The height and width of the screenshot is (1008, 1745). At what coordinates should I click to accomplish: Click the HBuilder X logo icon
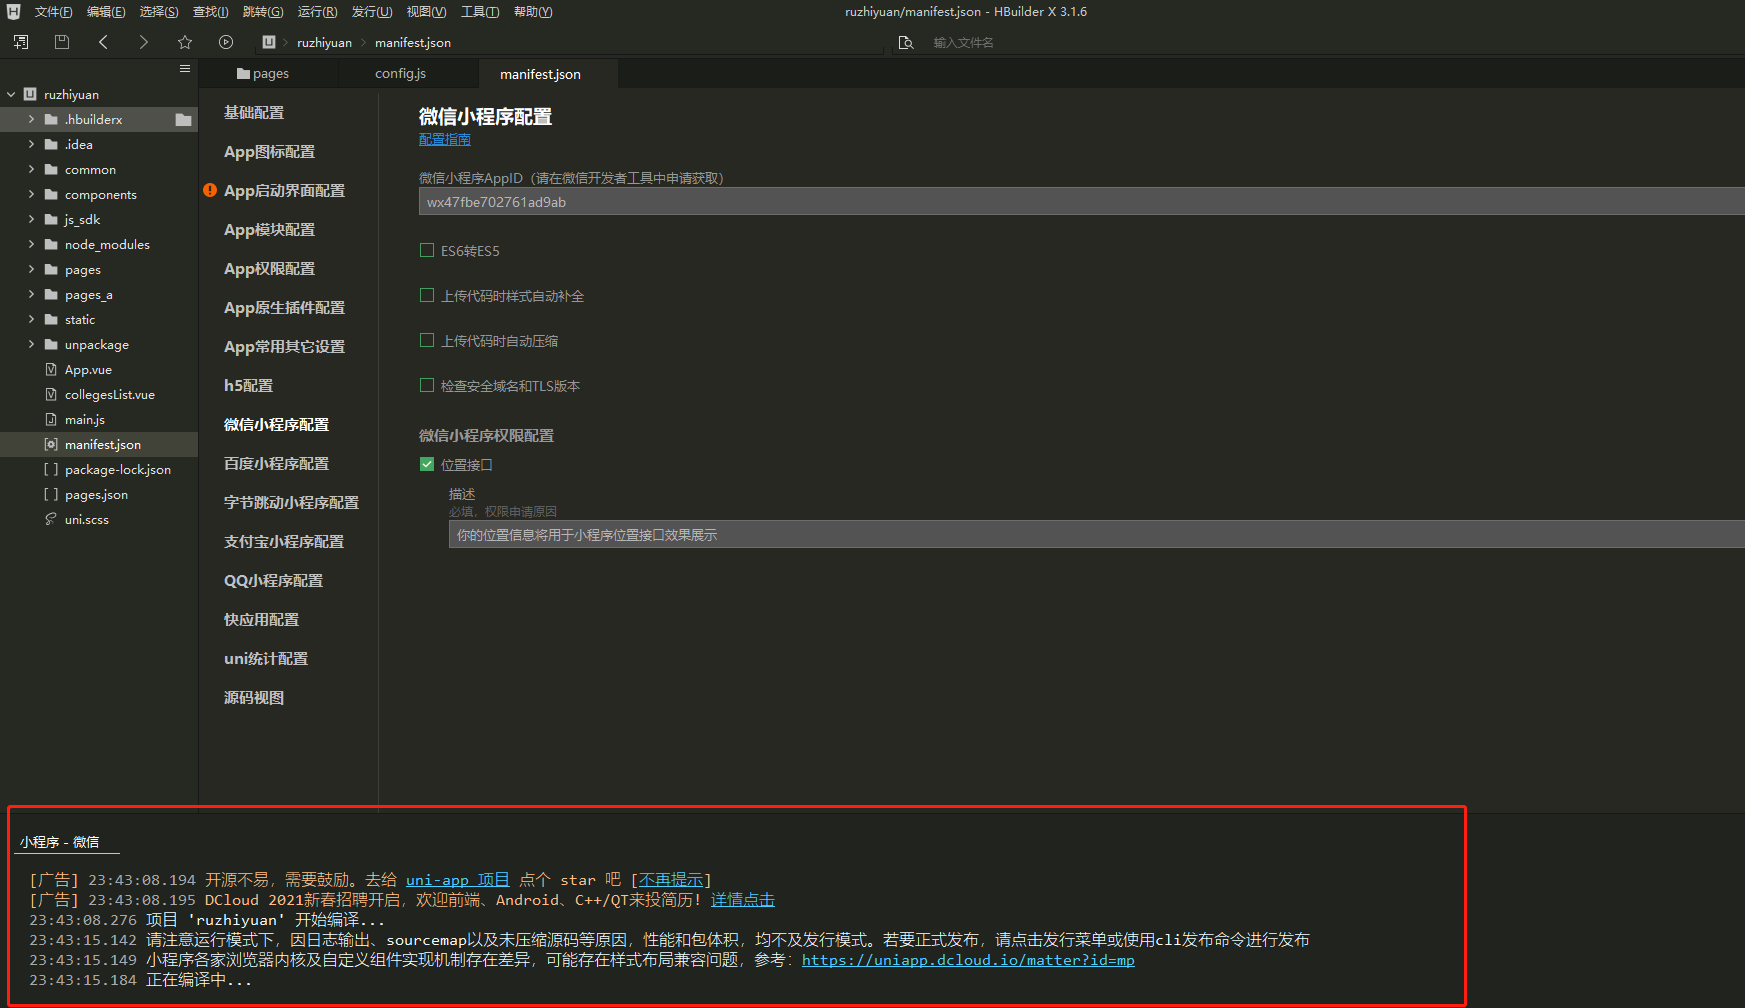click(13, 12)
